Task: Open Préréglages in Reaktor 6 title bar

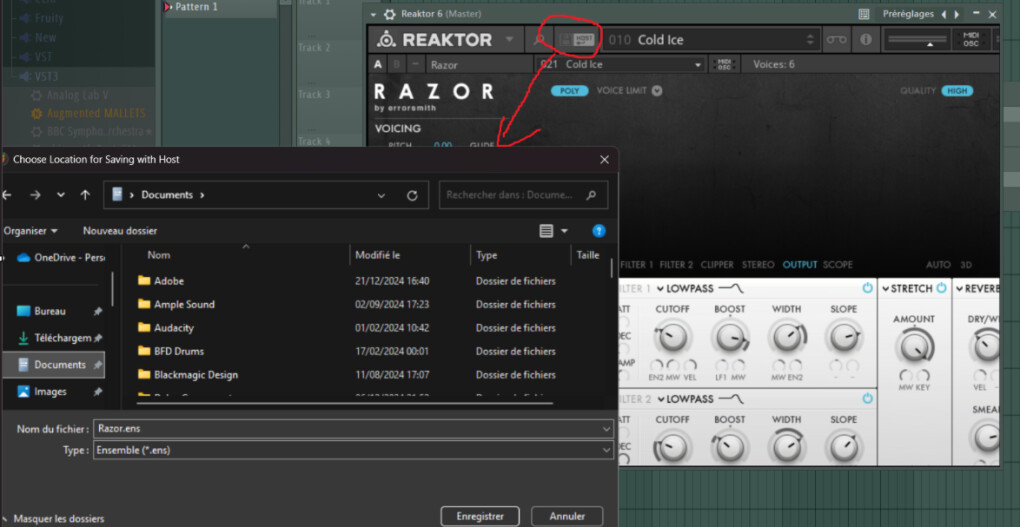Action: tap(907, 14)
